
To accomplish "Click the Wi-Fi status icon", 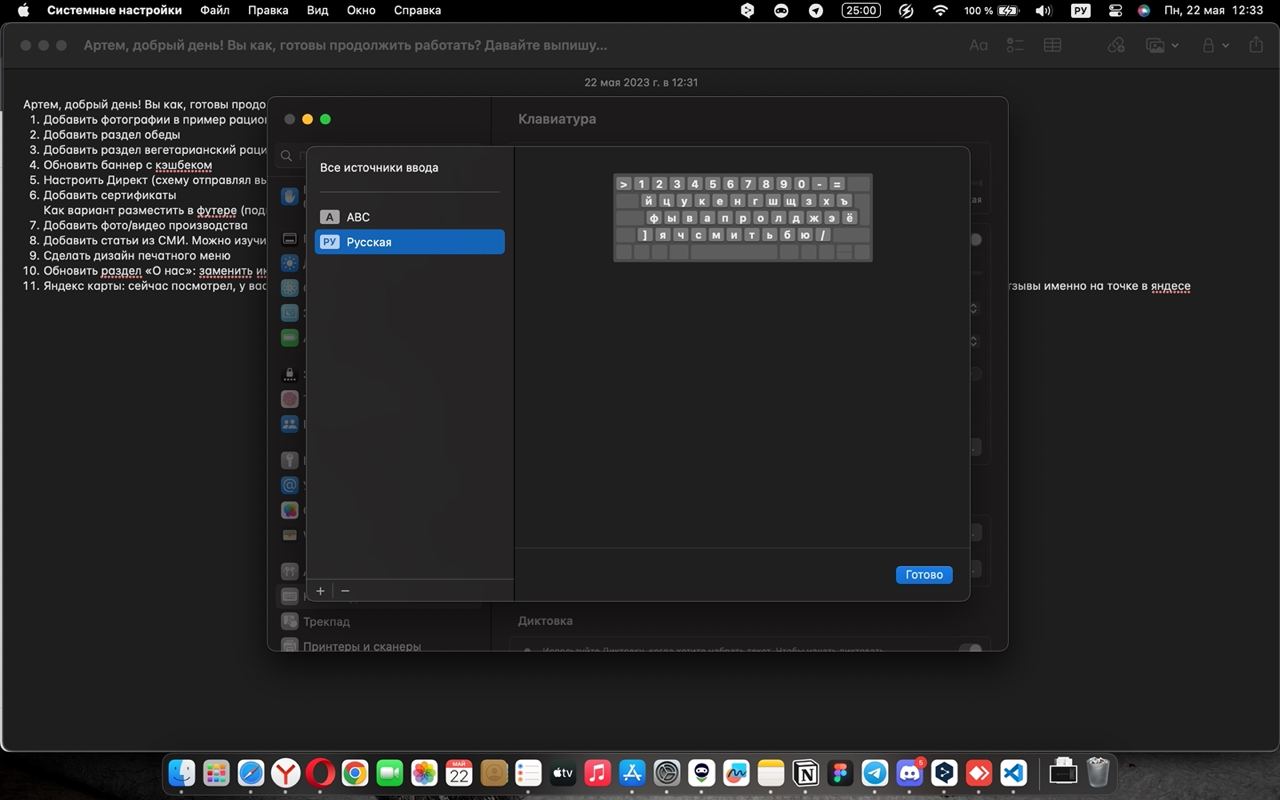I will click(940, 10).
